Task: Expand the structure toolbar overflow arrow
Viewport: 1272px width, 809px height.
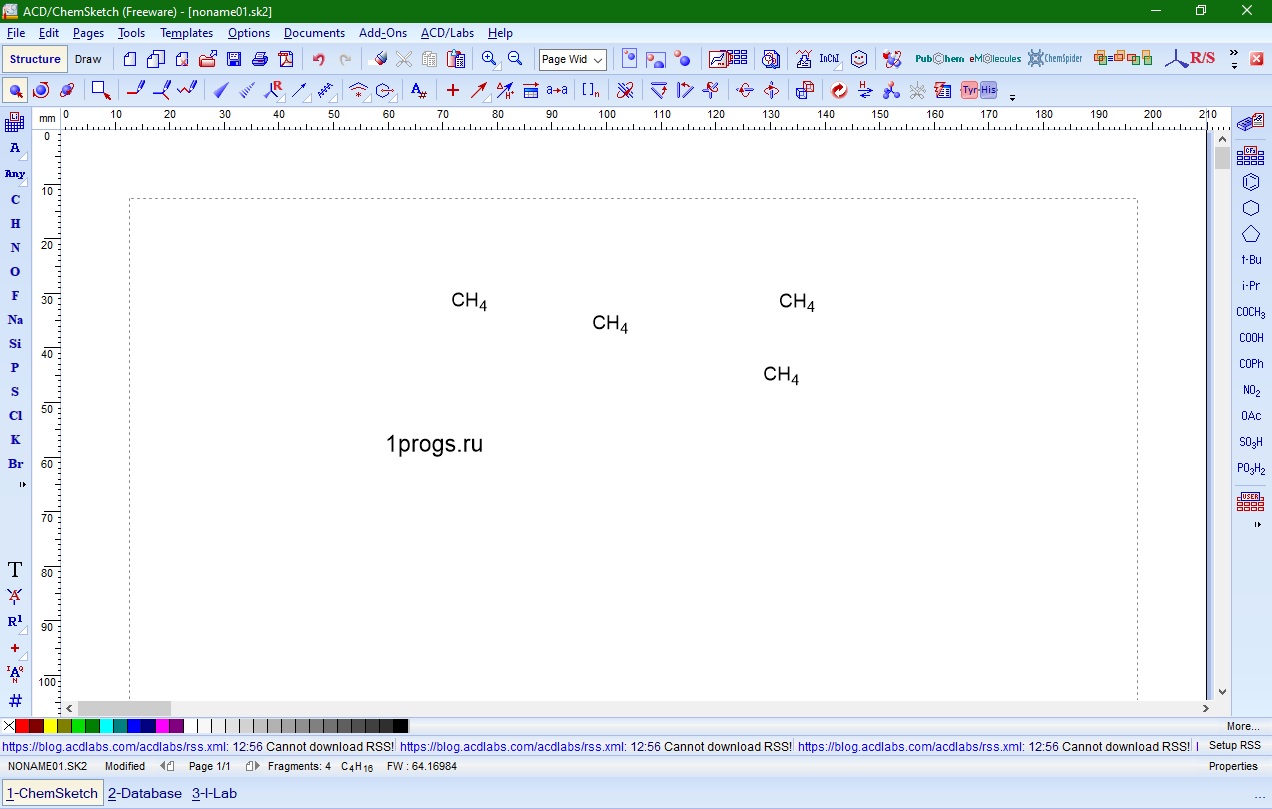Action: click(x=1013, y=97)
